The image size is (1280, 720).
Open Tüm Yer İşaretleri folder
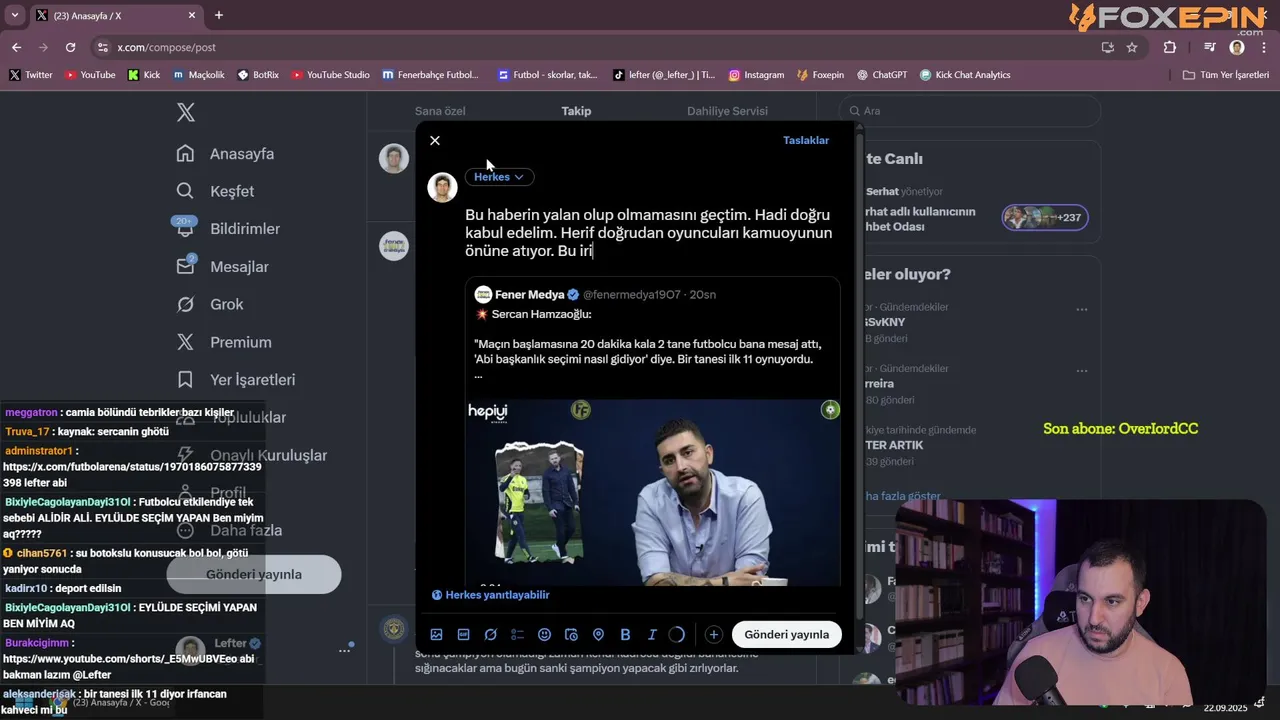pos(1225,75)
